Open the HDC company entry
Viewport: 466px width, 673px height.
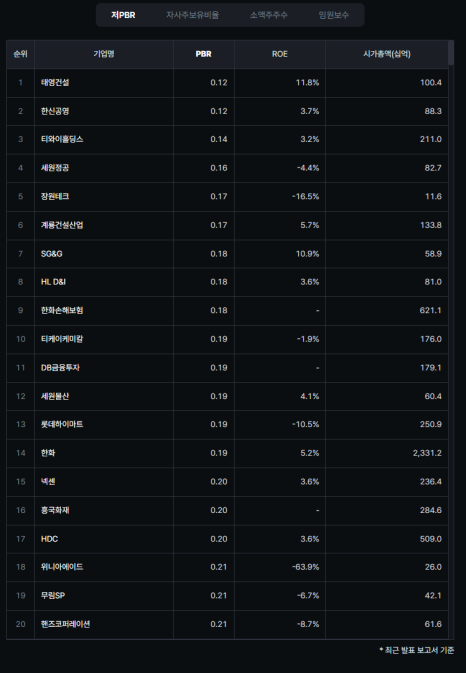coord(49,539)
